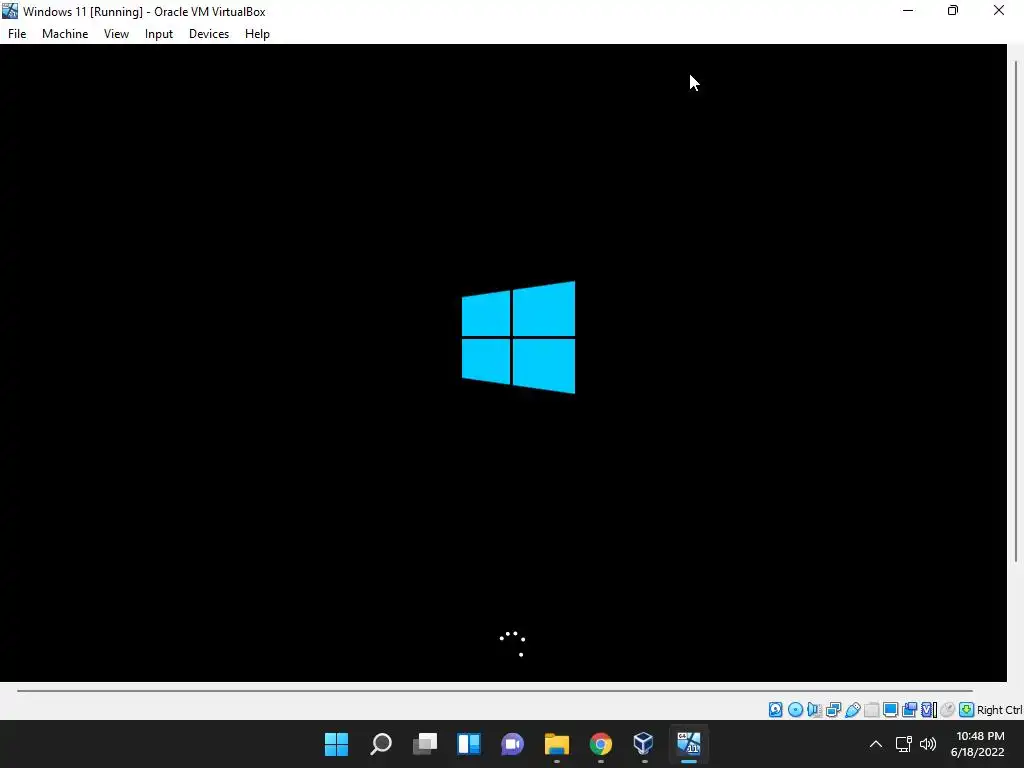Screen dimensions: 1024x768
Task: Minimize the VirtualBox window
Action: pyautogui.click(x=908, y=10)
